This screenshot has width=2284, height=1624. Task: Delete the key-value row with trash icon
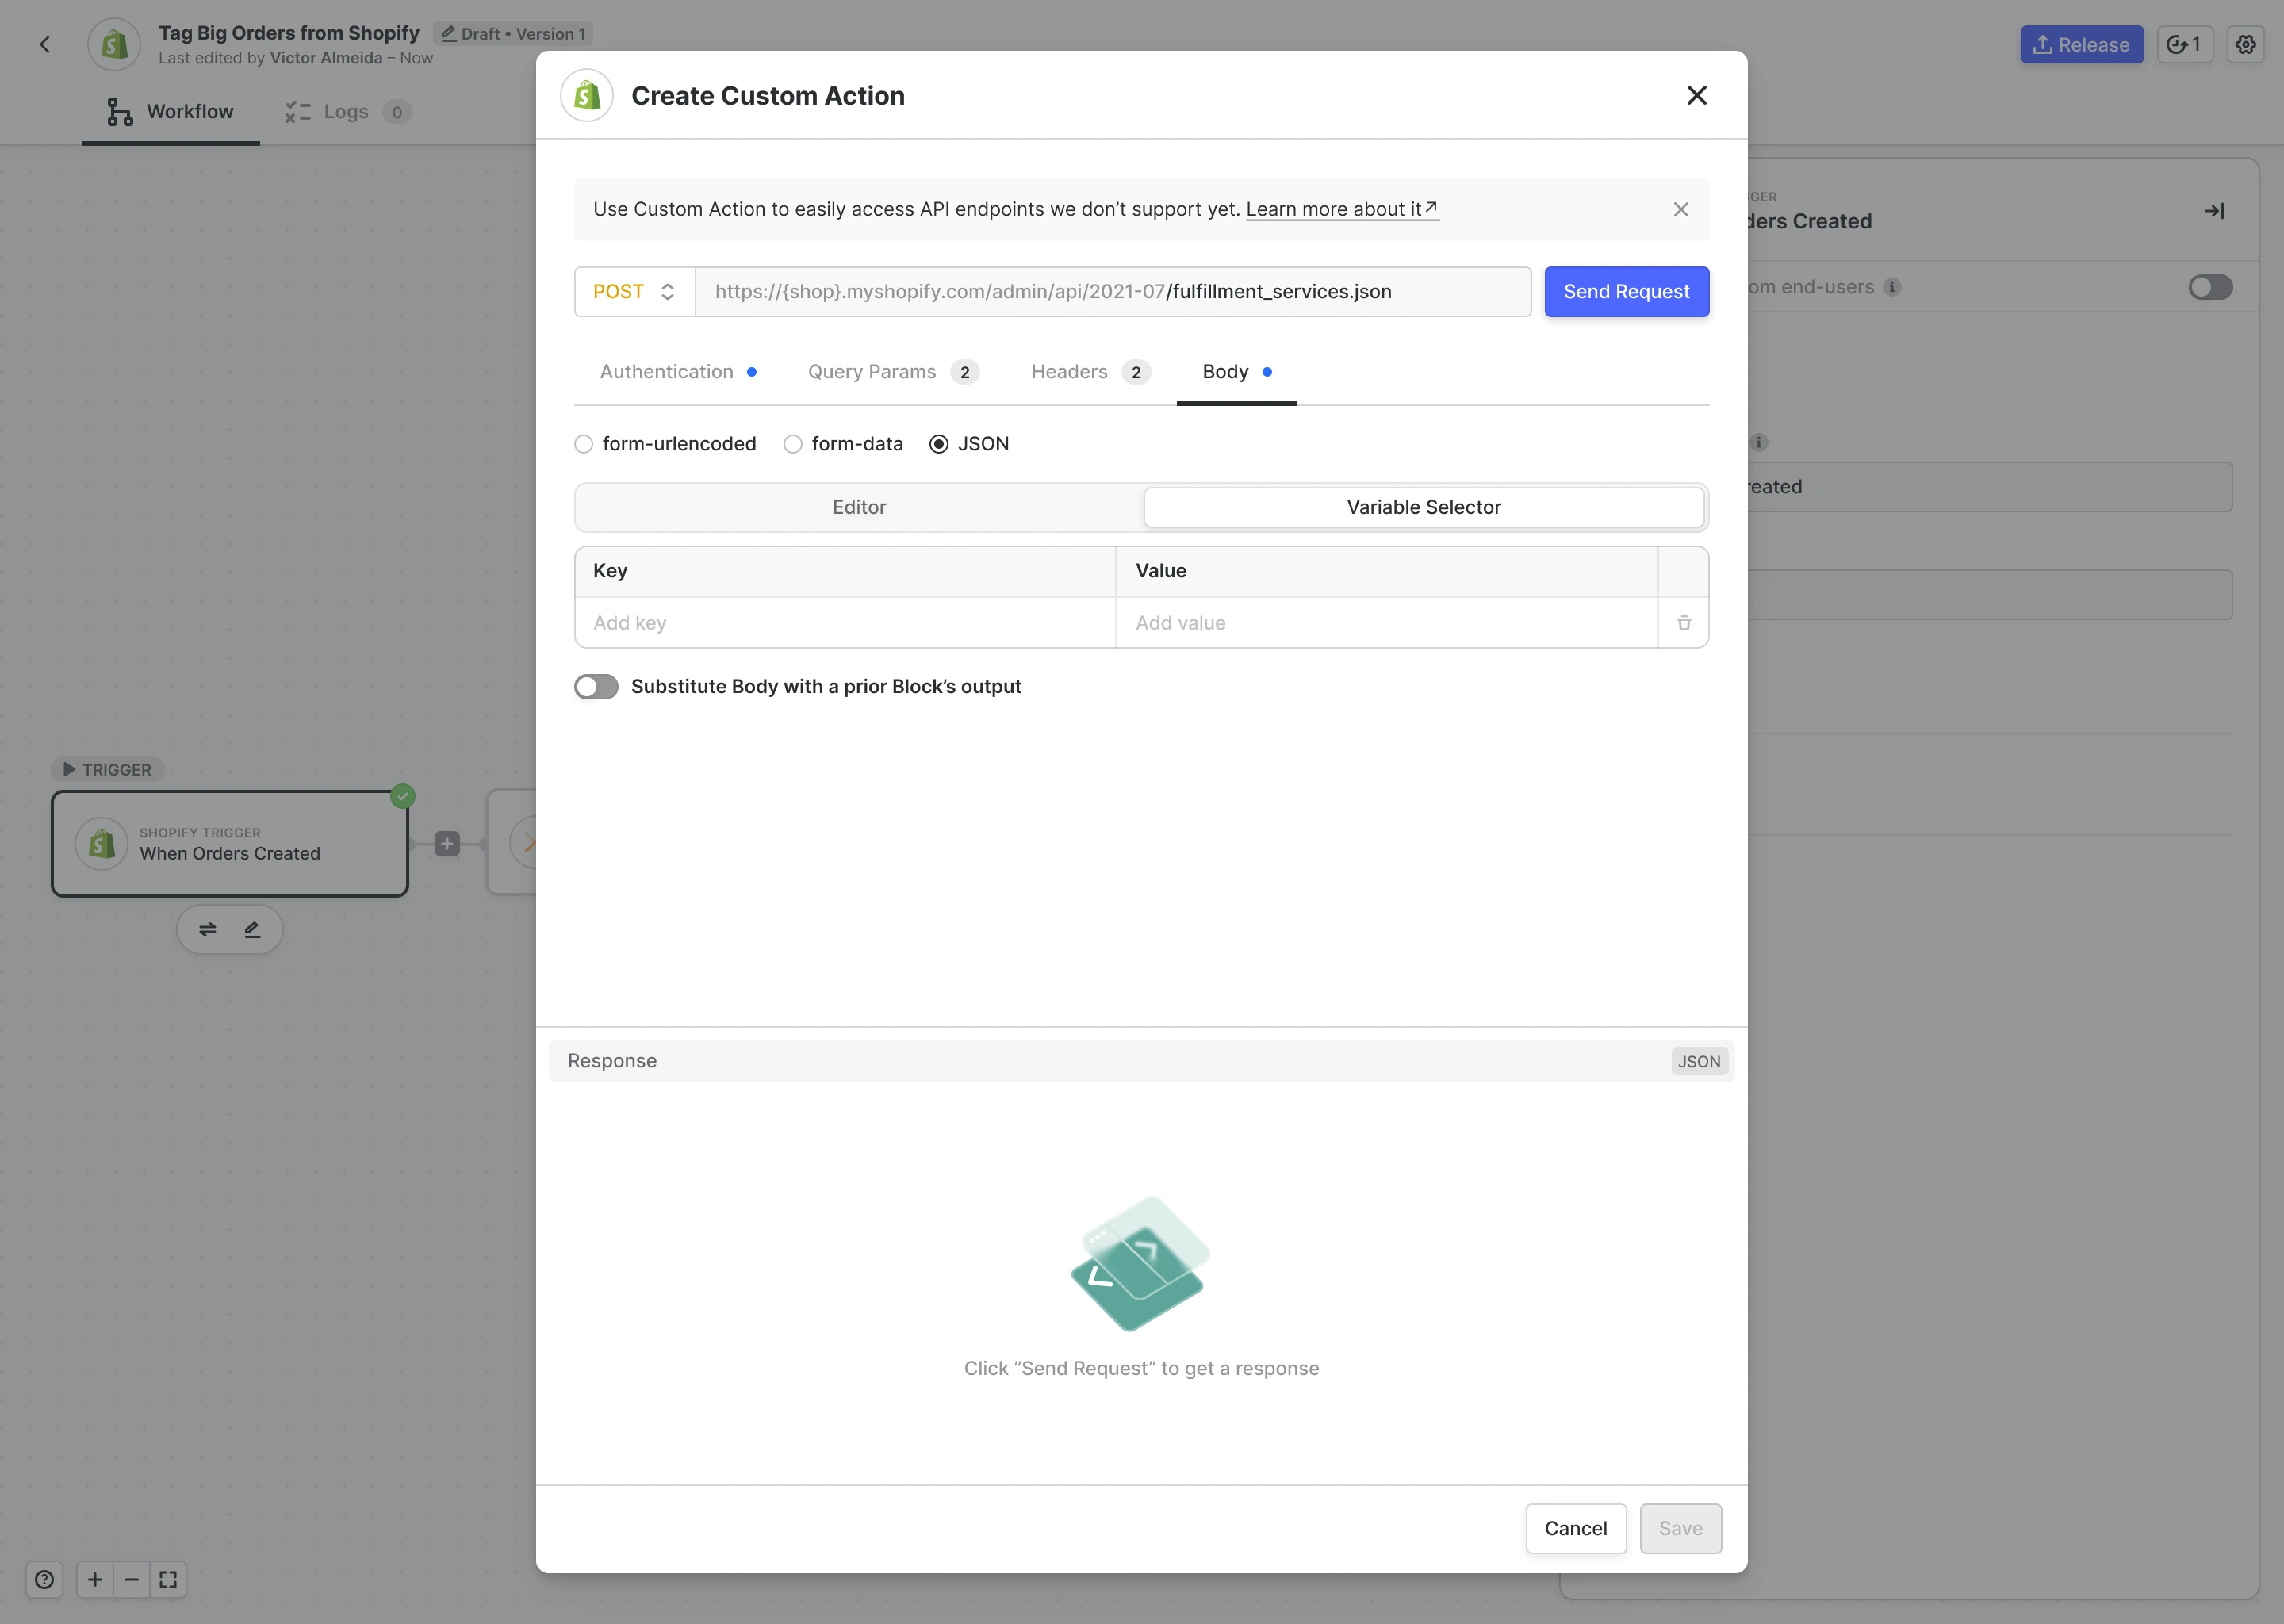pyautogui.click(x=1683, y=623)
